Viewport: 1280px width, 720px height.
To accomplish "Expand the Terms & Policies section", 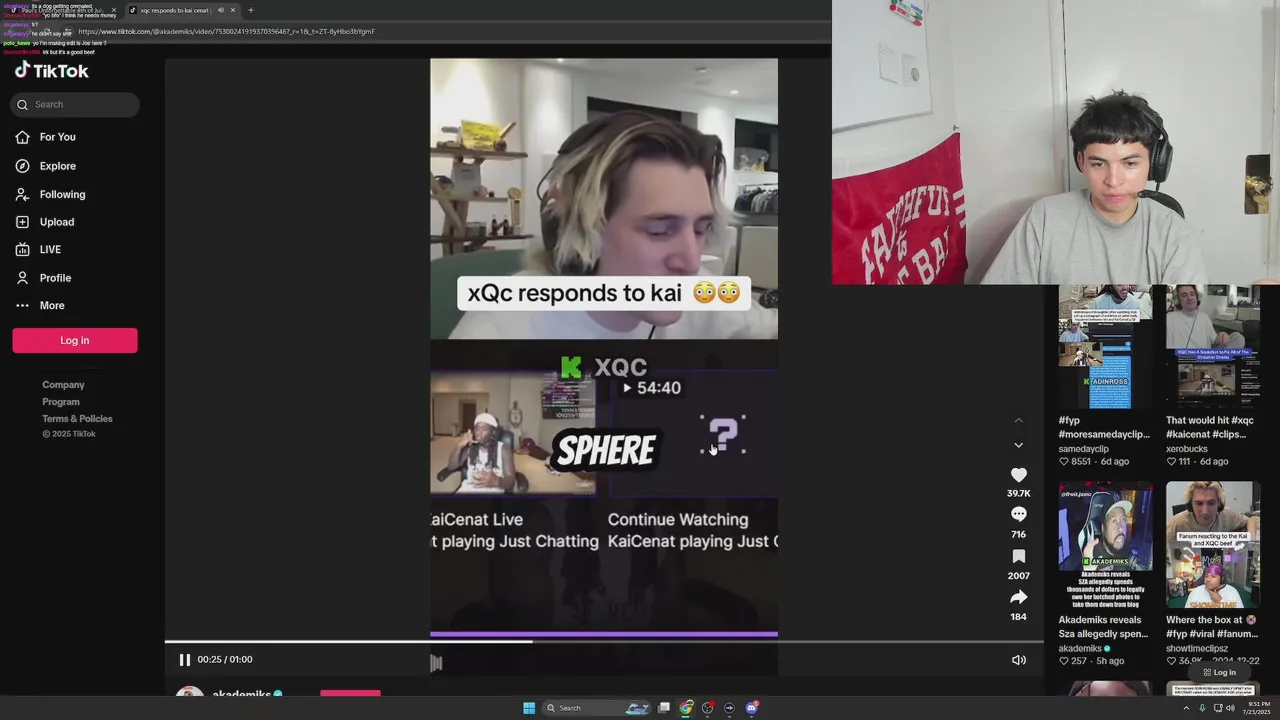I will pos(77,419).
